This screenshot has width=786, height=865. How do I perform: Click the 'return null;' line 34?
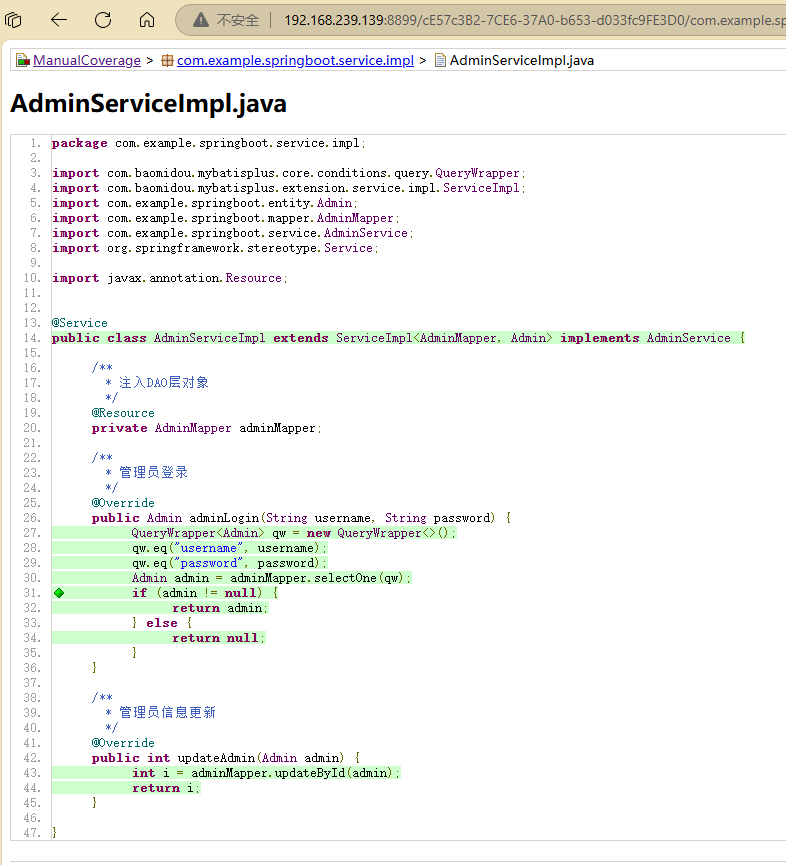(218, 638)
